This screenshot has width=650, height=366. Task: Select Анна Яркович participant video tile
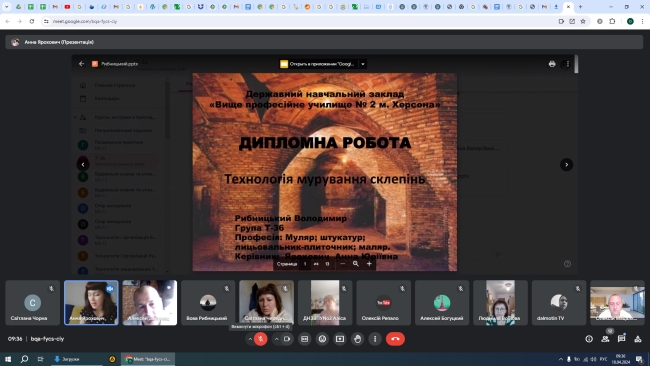click(x=91, y=303)
